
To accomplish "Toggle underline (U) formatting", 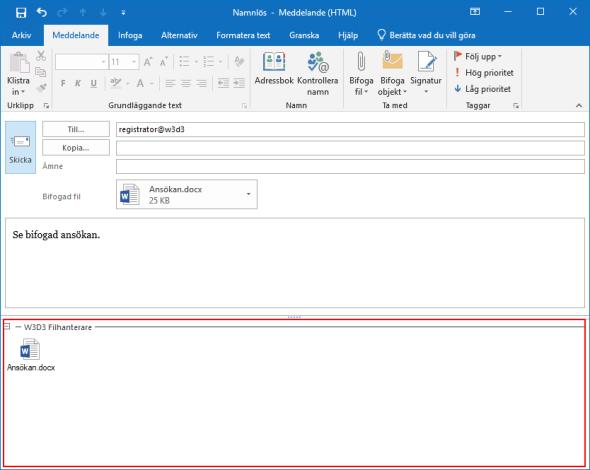I will click(x=93, y=83).
